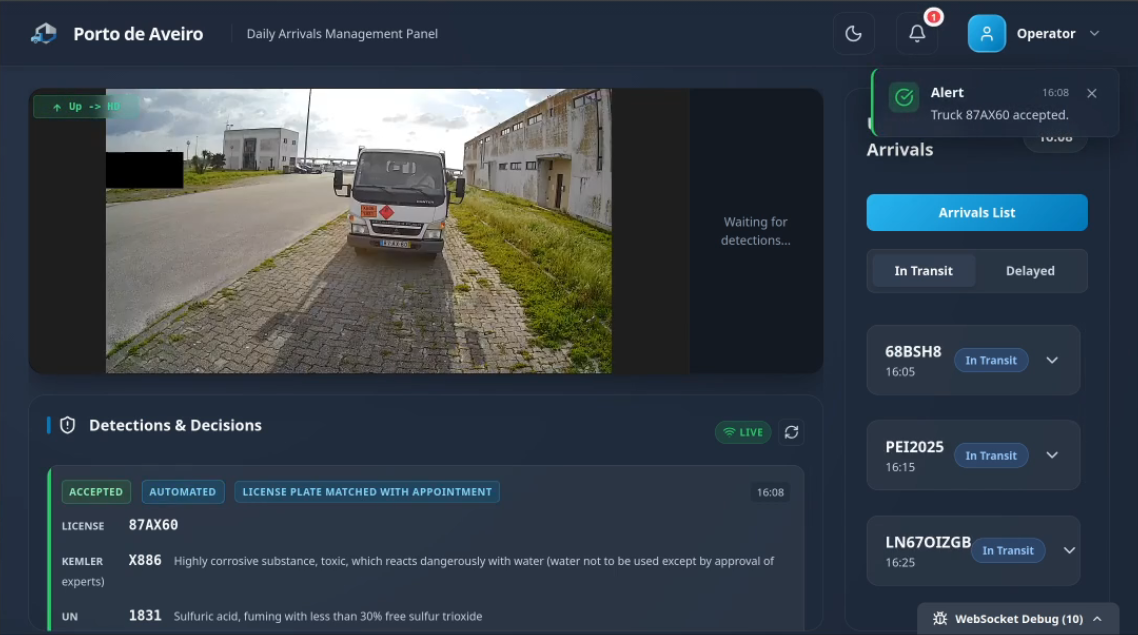Click the LN67OIZGB In Transit status pill

pyautogui.click(x=1008, y=550)
